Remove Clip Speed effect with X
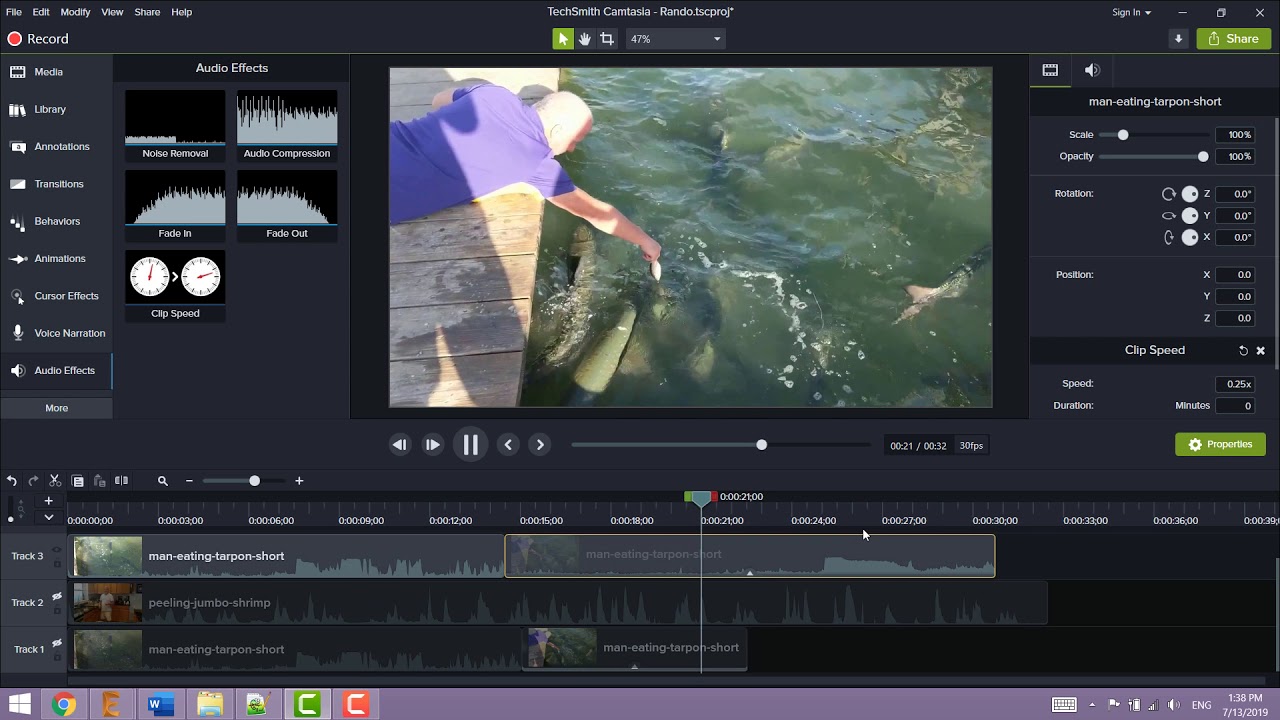Screen dimensions: 1280x720 [x=1260, y=351]
